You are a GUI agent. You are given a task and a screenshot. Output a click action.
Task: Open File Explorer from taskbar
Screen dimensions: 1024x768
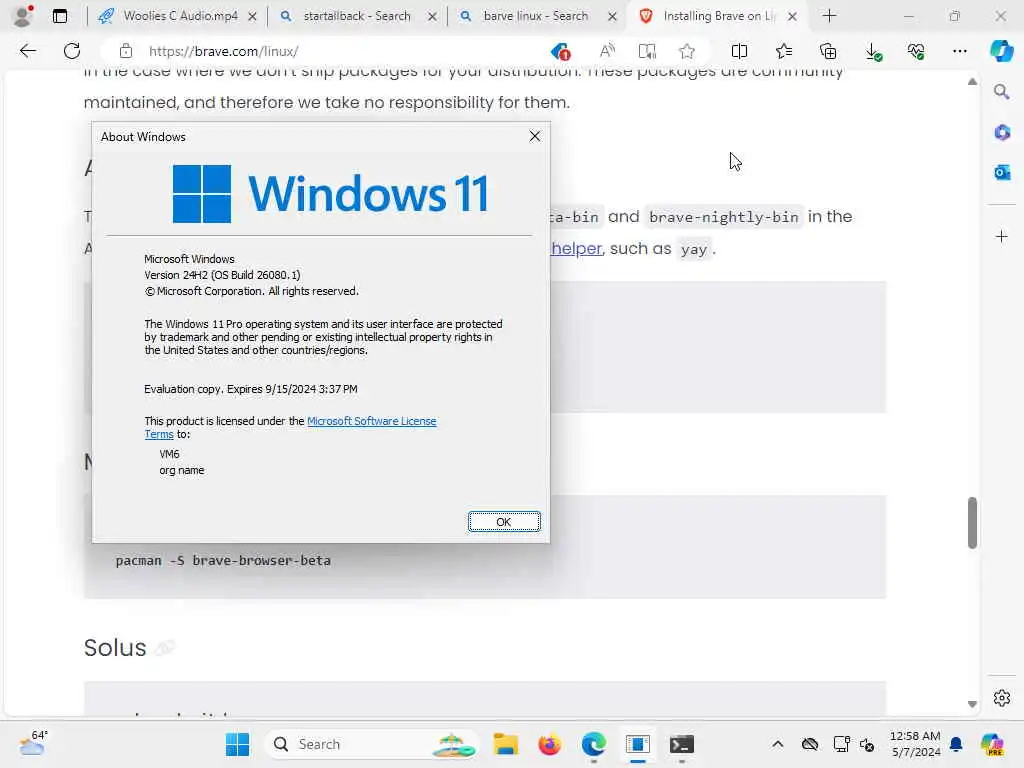505,744
